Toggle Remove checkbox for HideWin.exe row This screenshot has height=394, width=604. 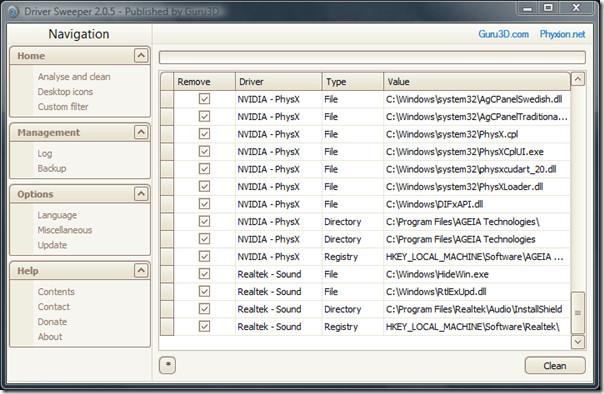tap(204, 274)
